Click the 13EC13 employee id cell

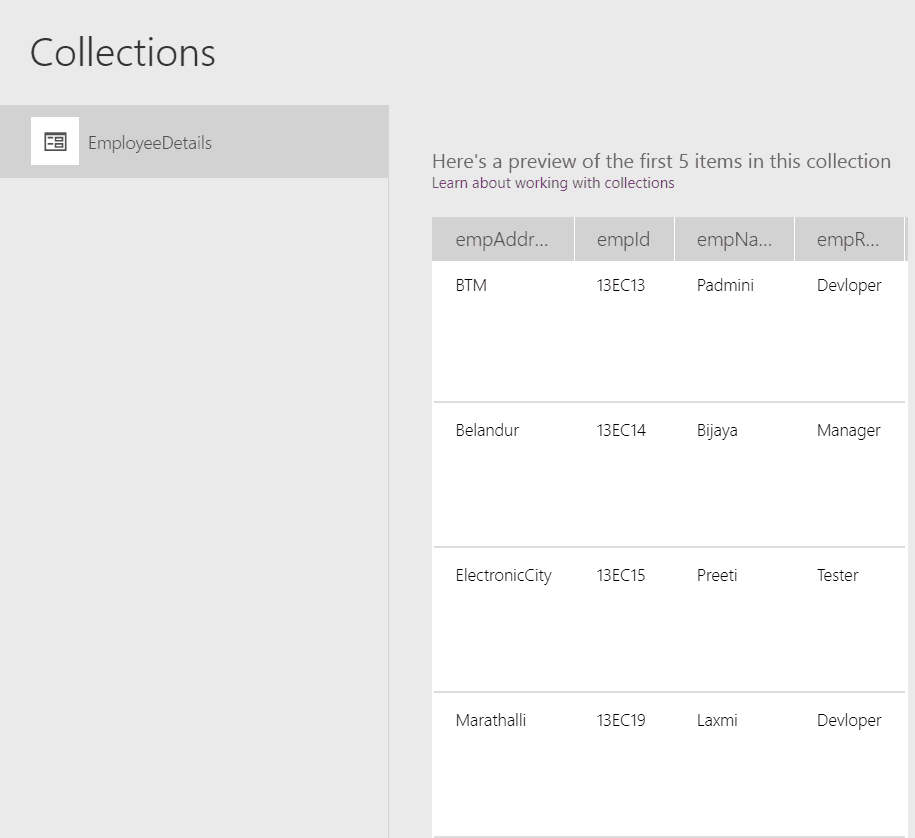coord(620,285)
